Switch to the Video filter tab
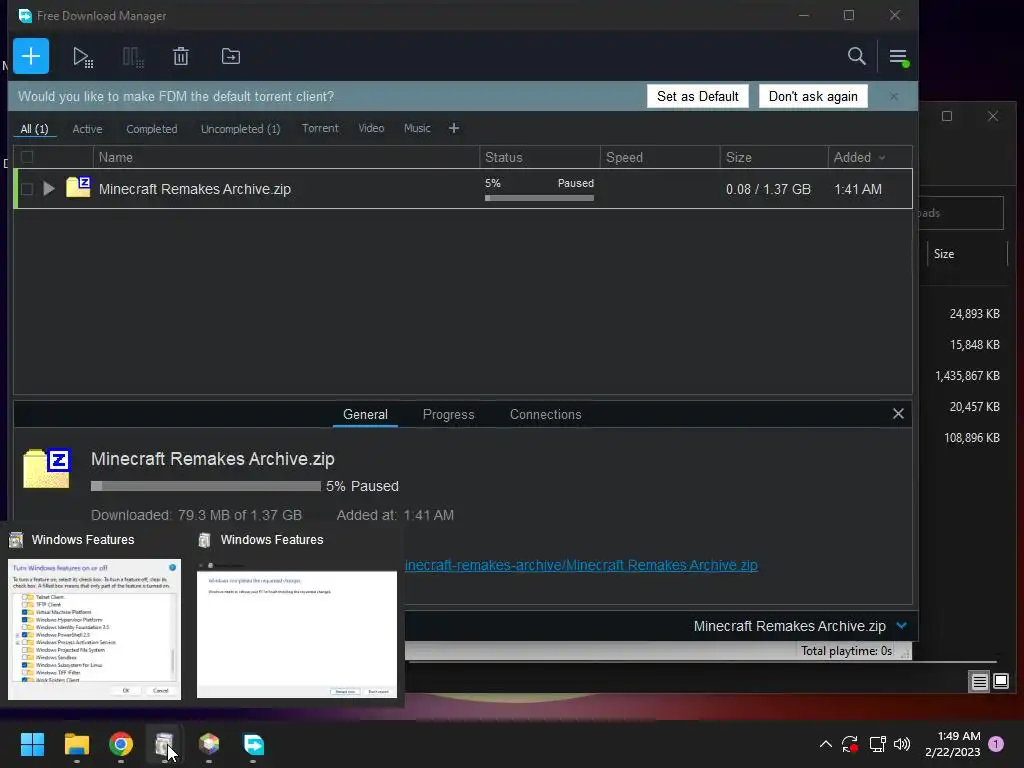Image resolution: width=1024 pixels, height=768 pixels. 371,128
